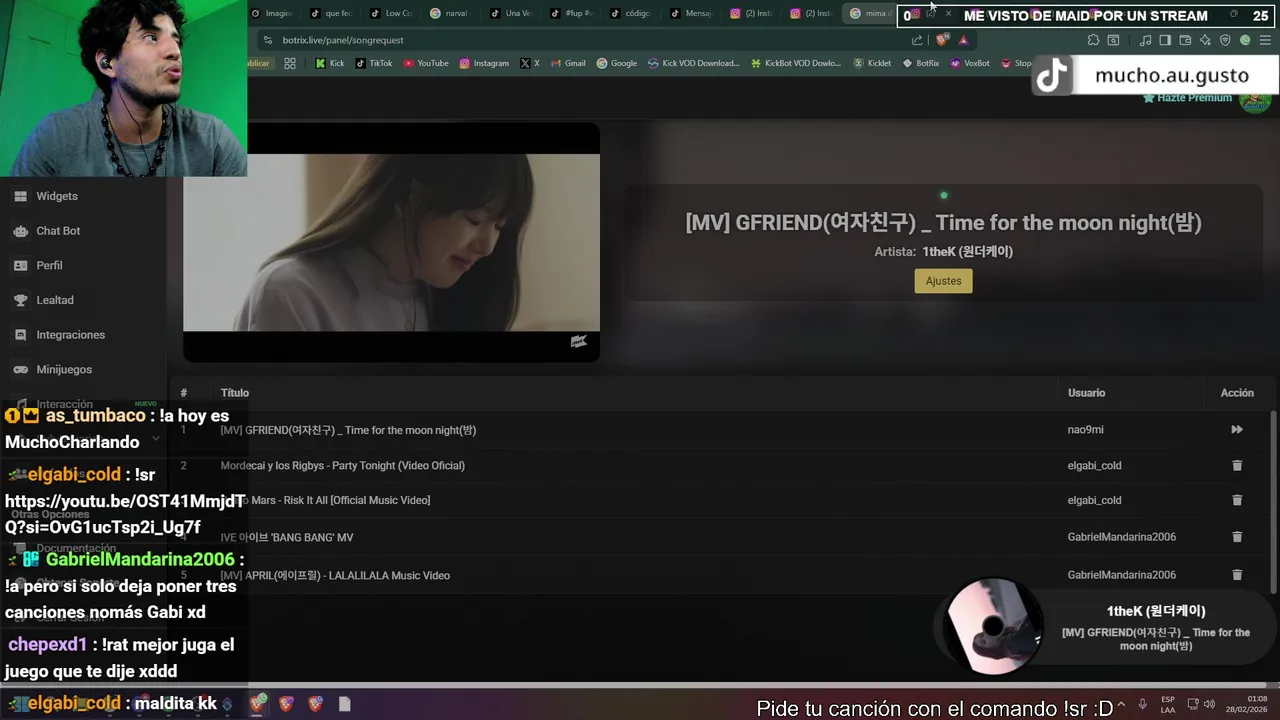Viewport: 1280px width, 720px height.
Task: Delete Risk It All song request
Action: 1237,500
